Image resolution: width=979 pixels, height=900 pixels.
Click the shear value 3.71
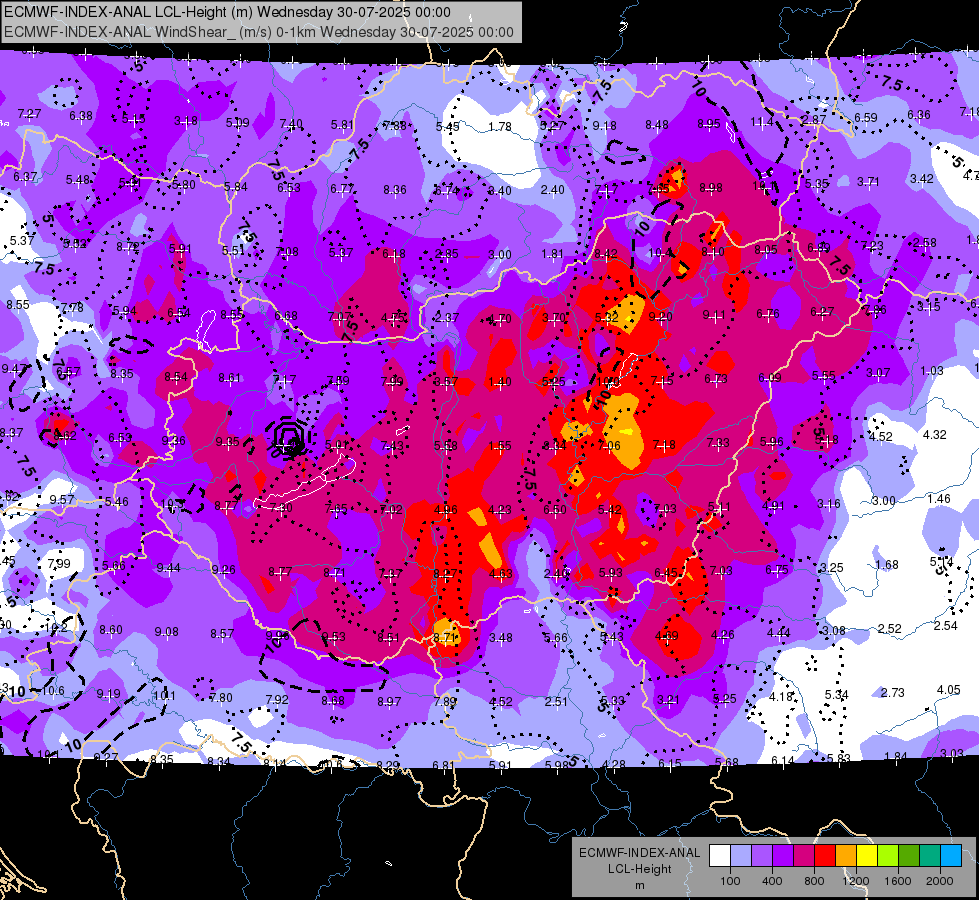(868, 182)
